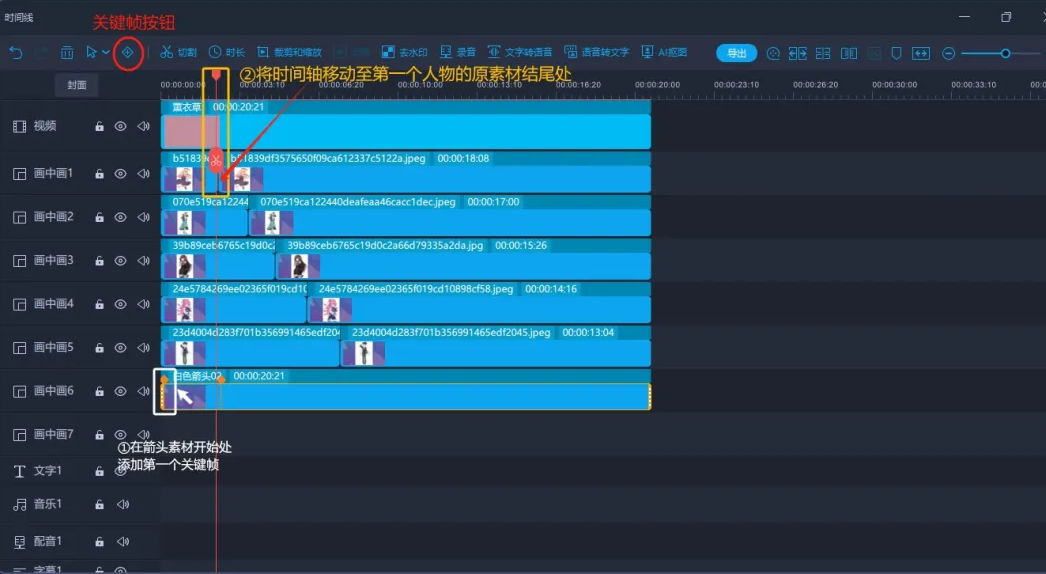Launch the AI抠图 cutout tool
This screenshot has height=574, width=1046.
(664, 52)
